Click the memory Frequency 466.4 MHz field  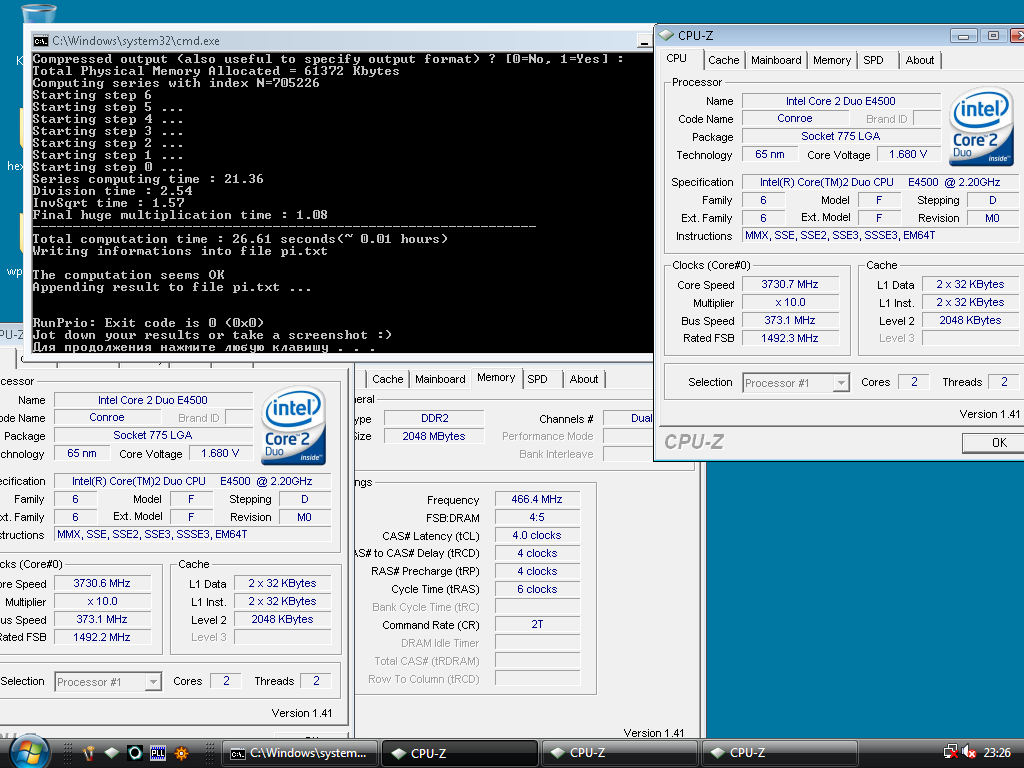537,500
